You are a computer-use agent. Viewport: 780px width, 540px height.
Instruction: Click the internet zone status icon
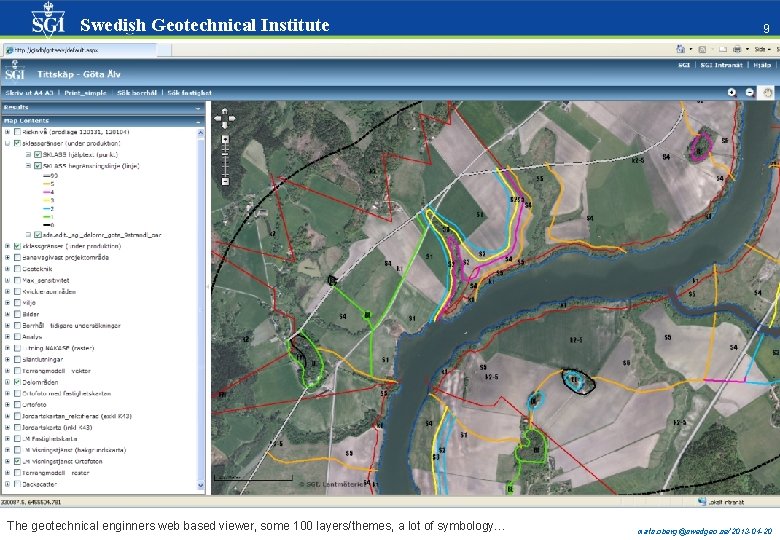702,501
